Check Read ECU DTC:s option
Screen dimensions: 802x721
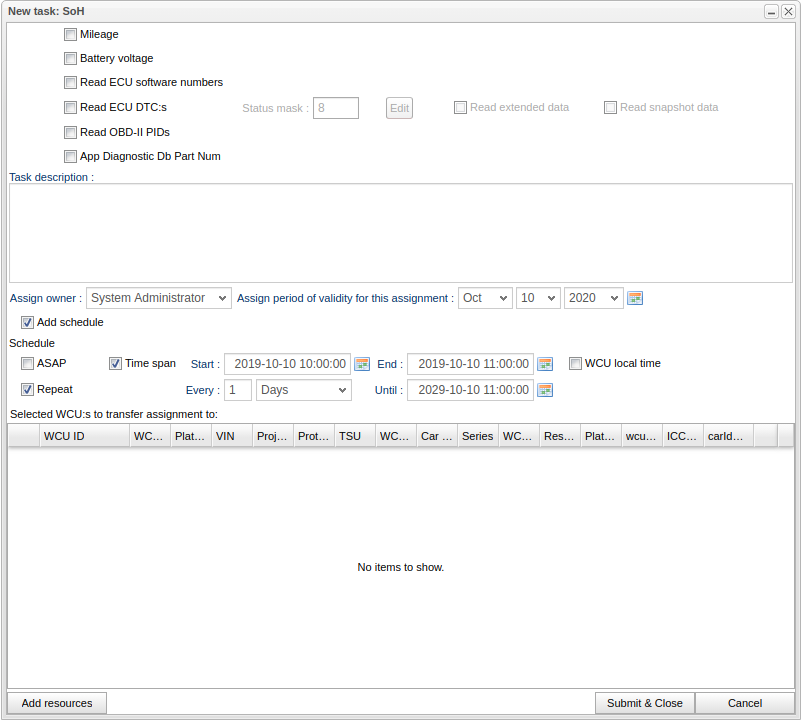point(70,107)
